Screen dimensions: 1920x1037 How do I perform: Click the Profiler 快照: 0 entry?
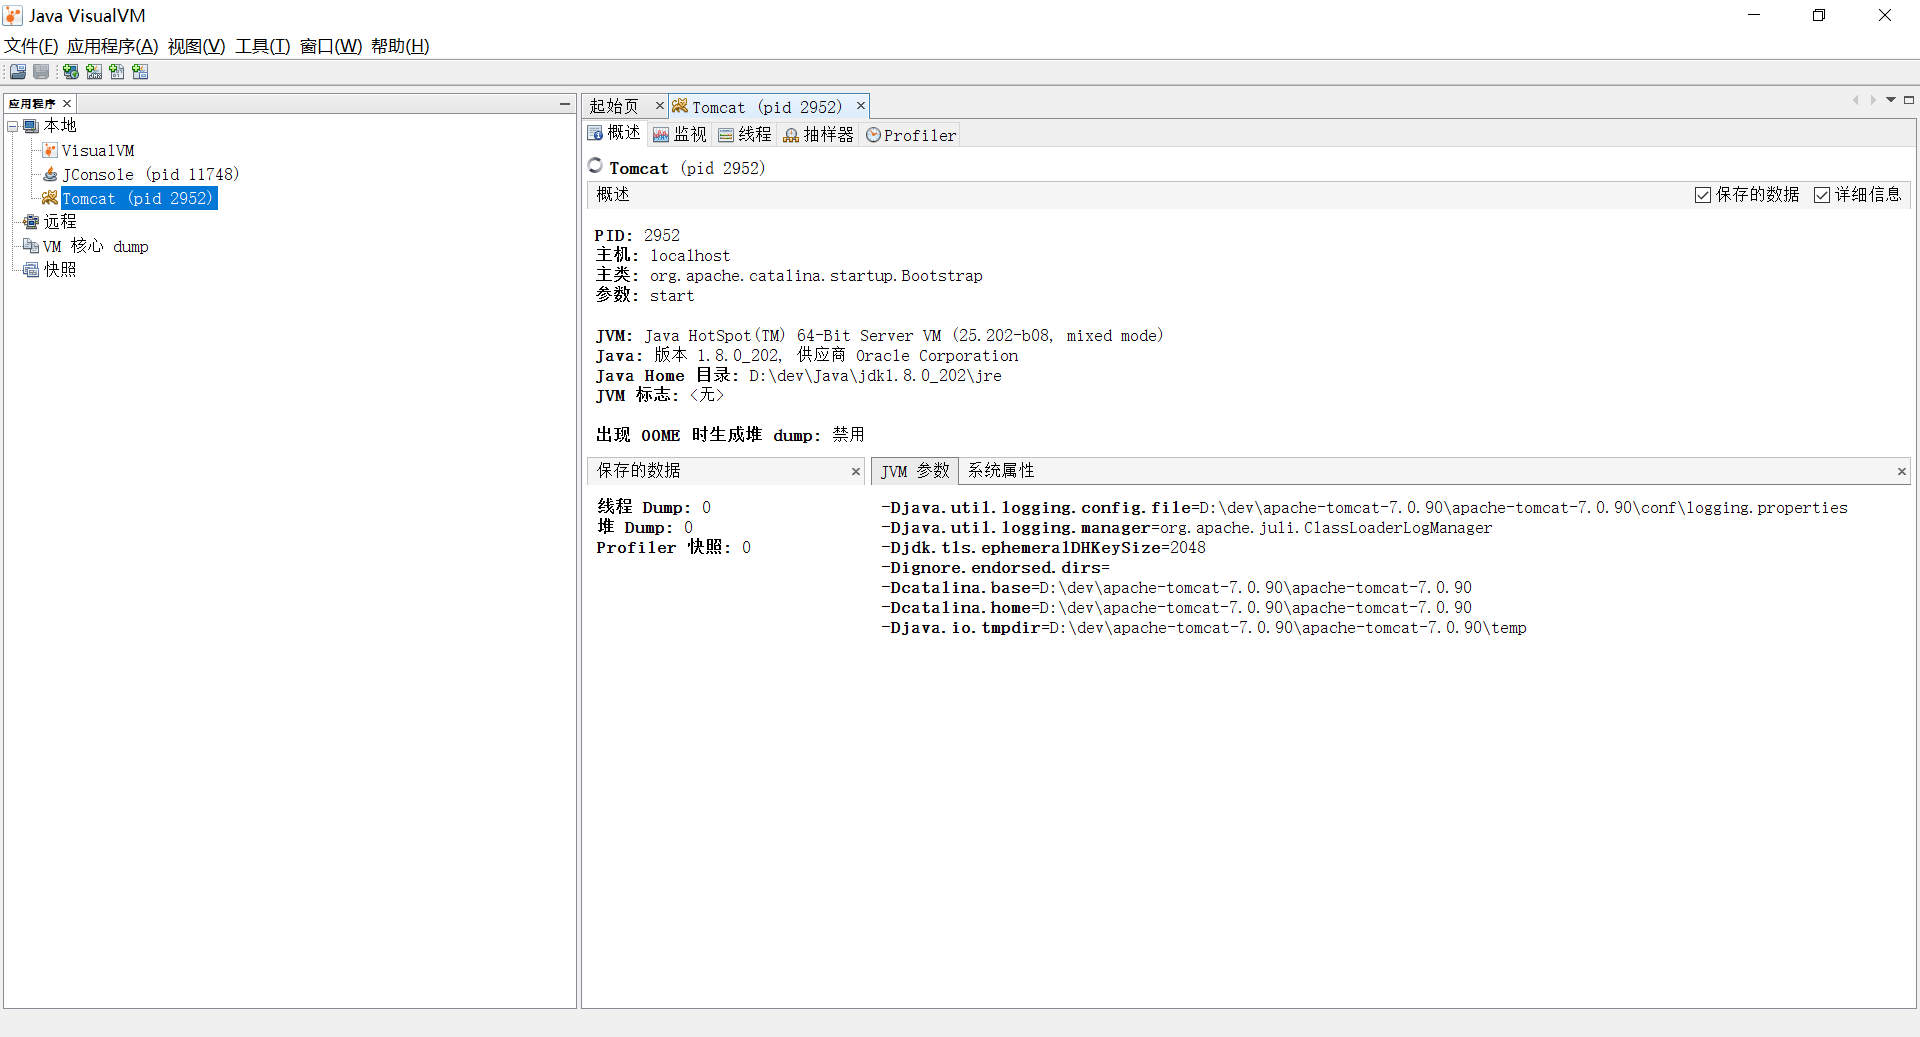[674, 547]
